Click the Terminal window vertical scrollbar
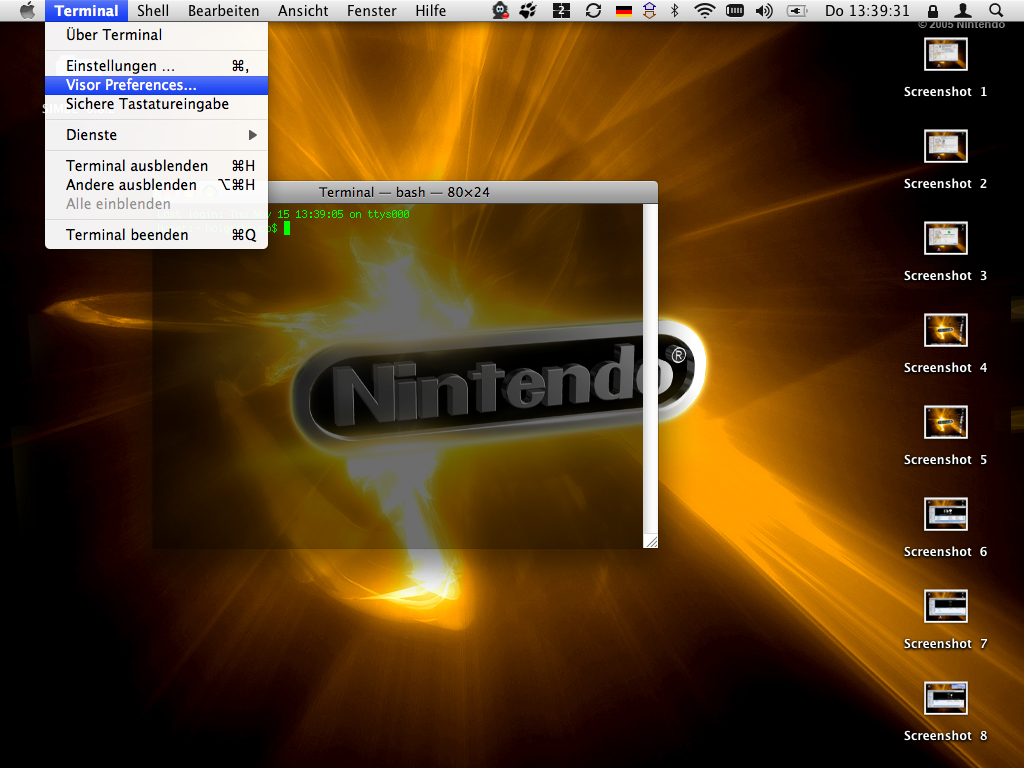 [x=650, y=369]
